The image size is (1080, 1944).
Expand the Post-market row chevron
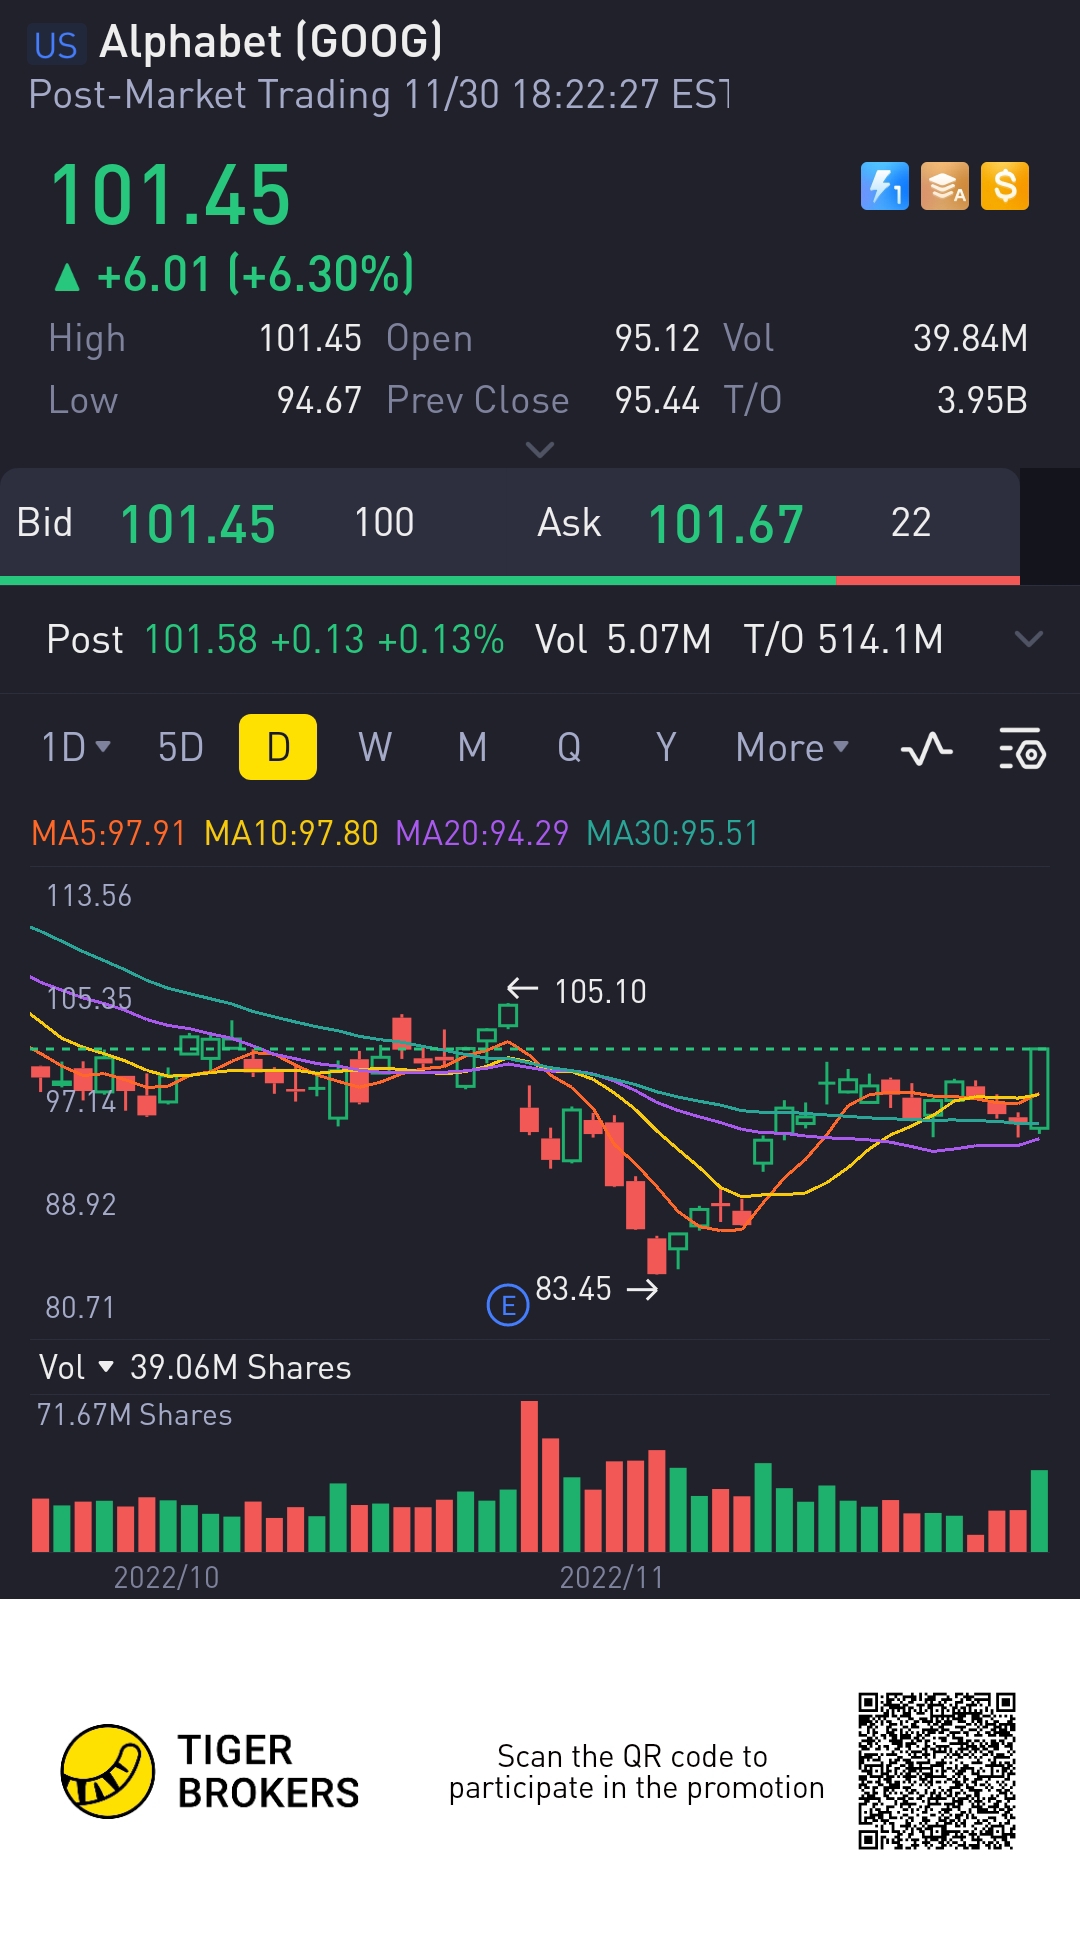(x=1029, y=639)
